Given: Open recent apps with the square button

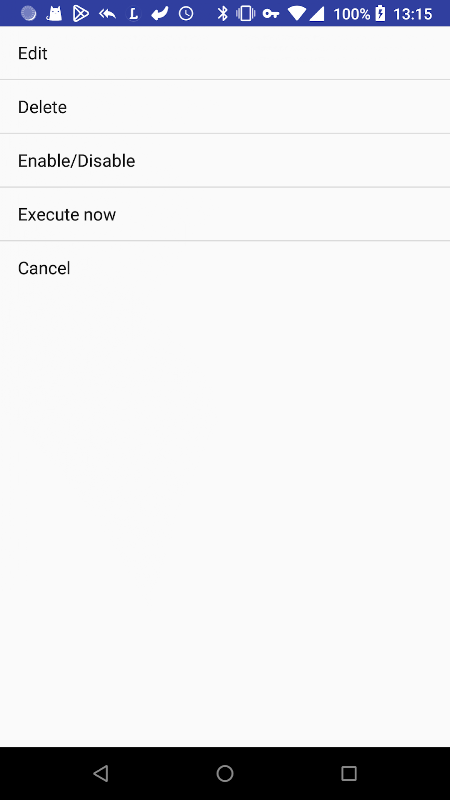Looking at the screenshot, I should pos(349,773).
